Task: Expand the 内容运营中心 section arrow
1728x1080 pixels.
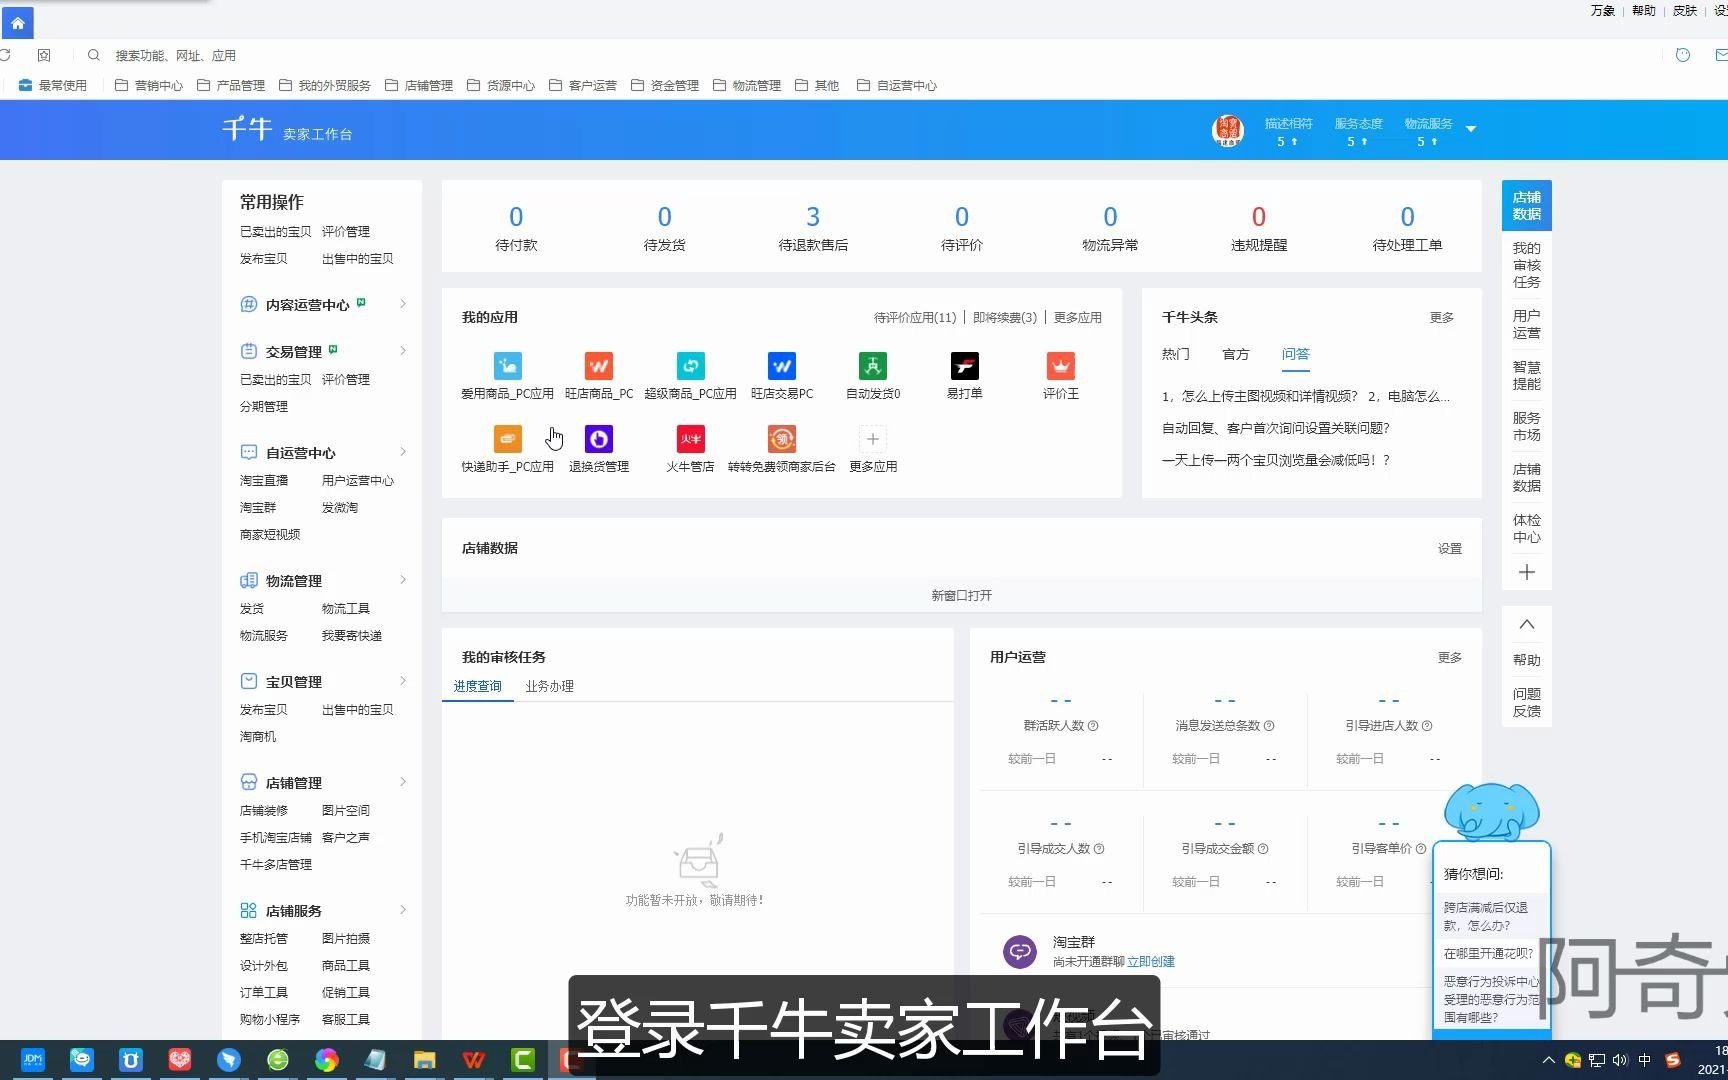Action: (x=403, y=304)
